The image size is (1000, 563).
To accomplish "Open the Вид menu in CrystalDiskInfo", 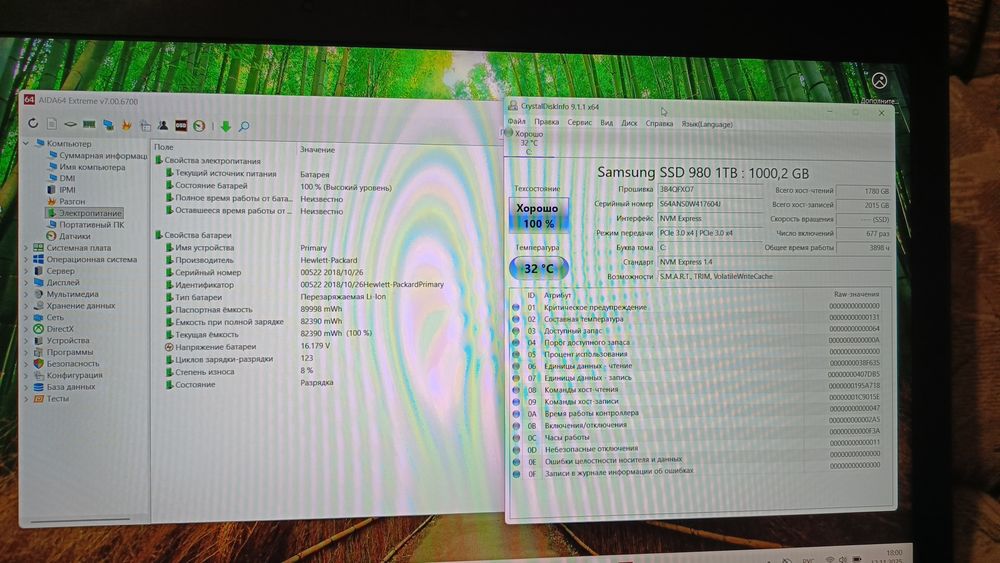I will click(x=607, y=123).
